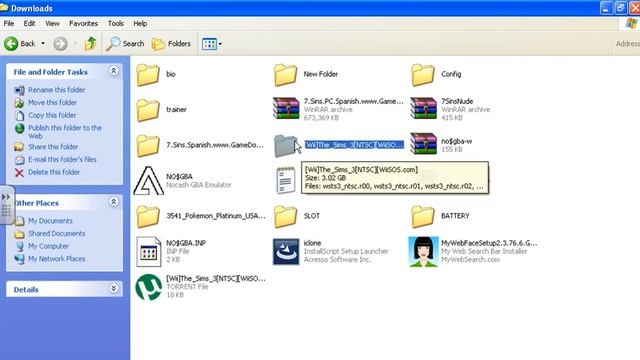Go up one folder level
The image size is (640, 360).
[x=90, y=43]
